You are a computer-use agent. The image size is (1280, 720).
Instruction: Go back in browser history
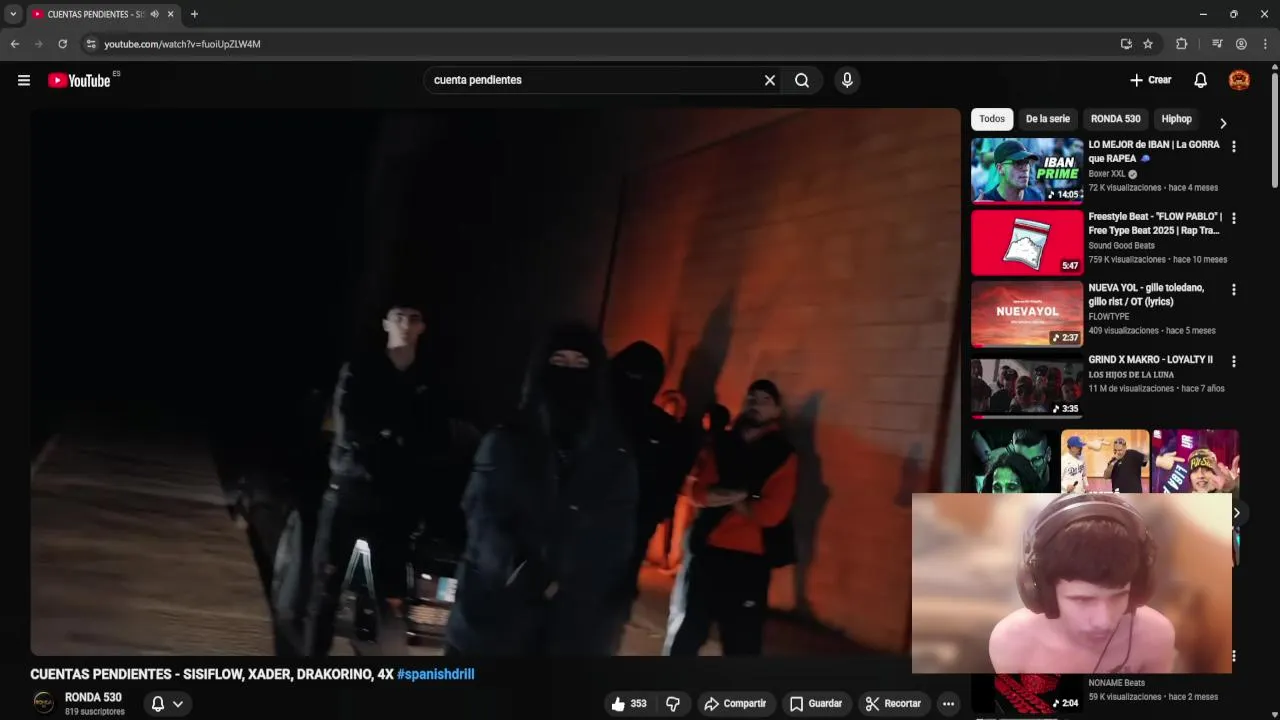tap(15, 44)
